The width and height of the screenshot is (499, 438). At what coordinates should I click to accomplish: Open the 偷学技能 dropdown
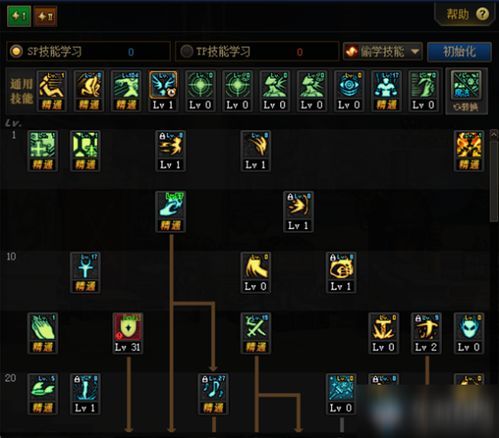coord(383,51)
